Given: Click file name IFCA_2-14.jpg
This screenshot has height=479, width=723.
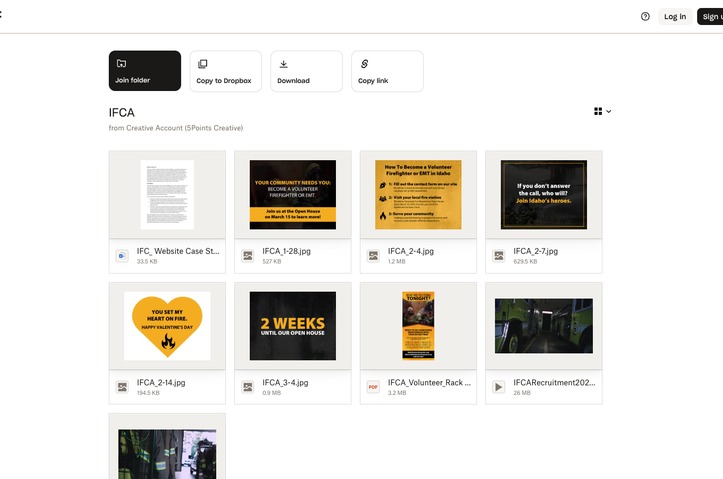Looking at the screenshot, I should (x=161, y=383).
